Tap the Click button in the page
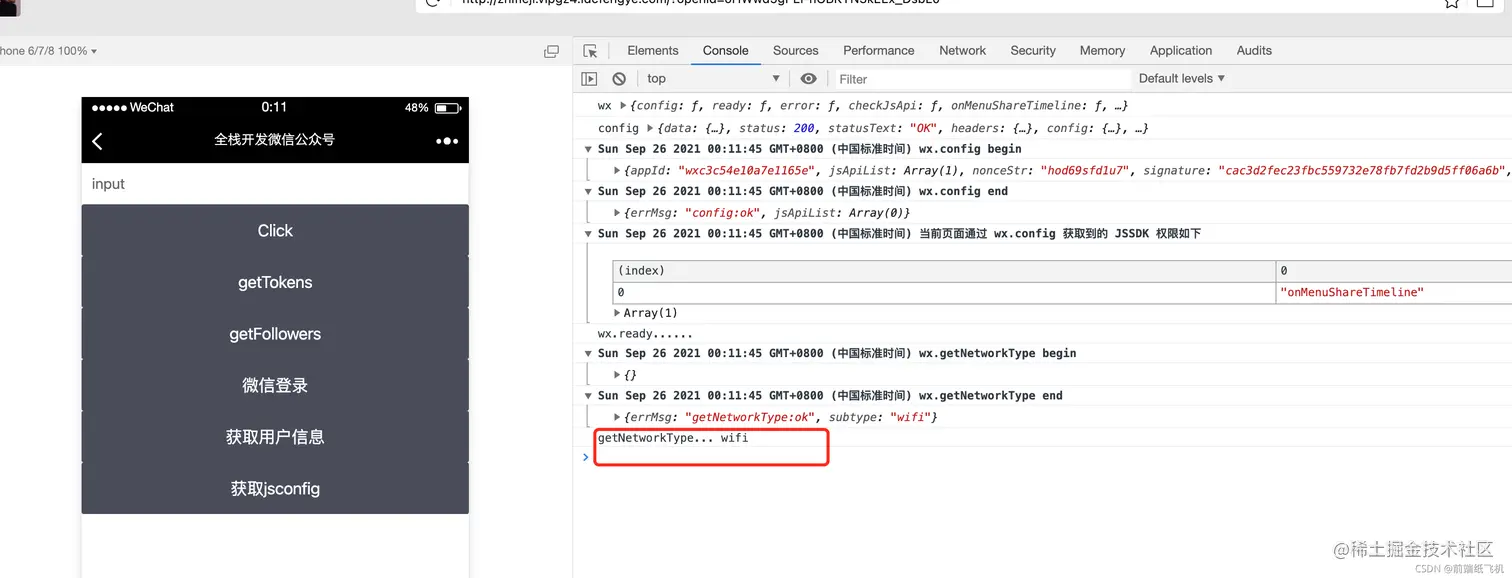The image size is (1512, 578). [x=275, y=231]
